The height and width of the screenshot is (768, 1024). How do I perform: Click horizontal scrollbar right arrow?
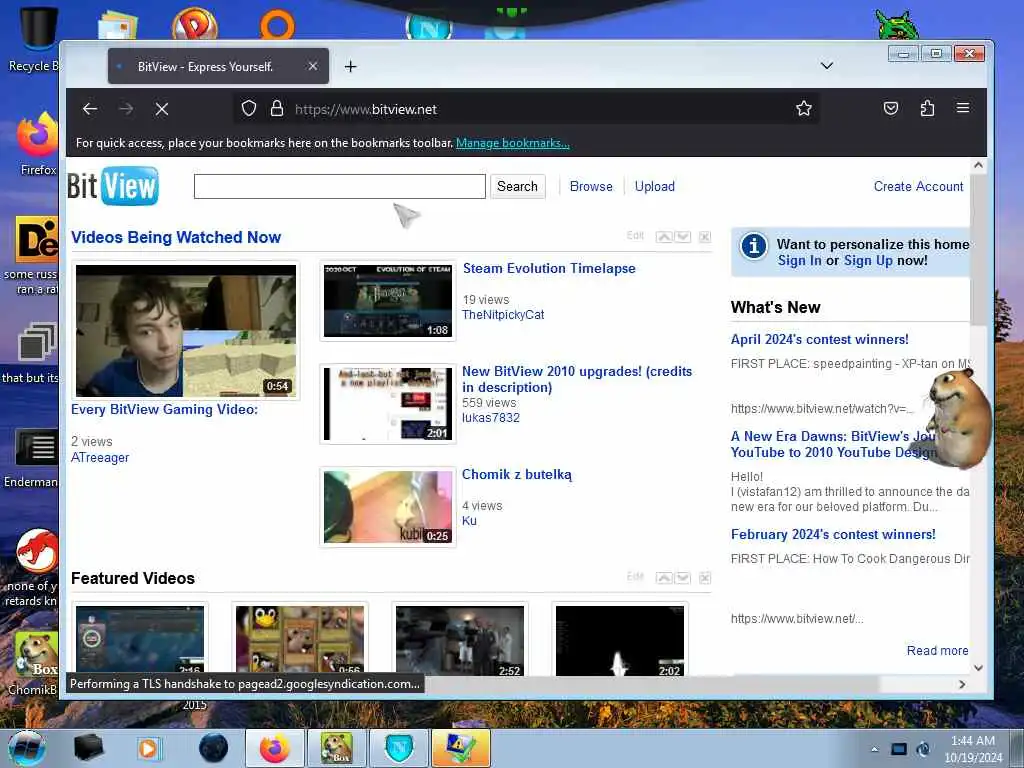962,684
